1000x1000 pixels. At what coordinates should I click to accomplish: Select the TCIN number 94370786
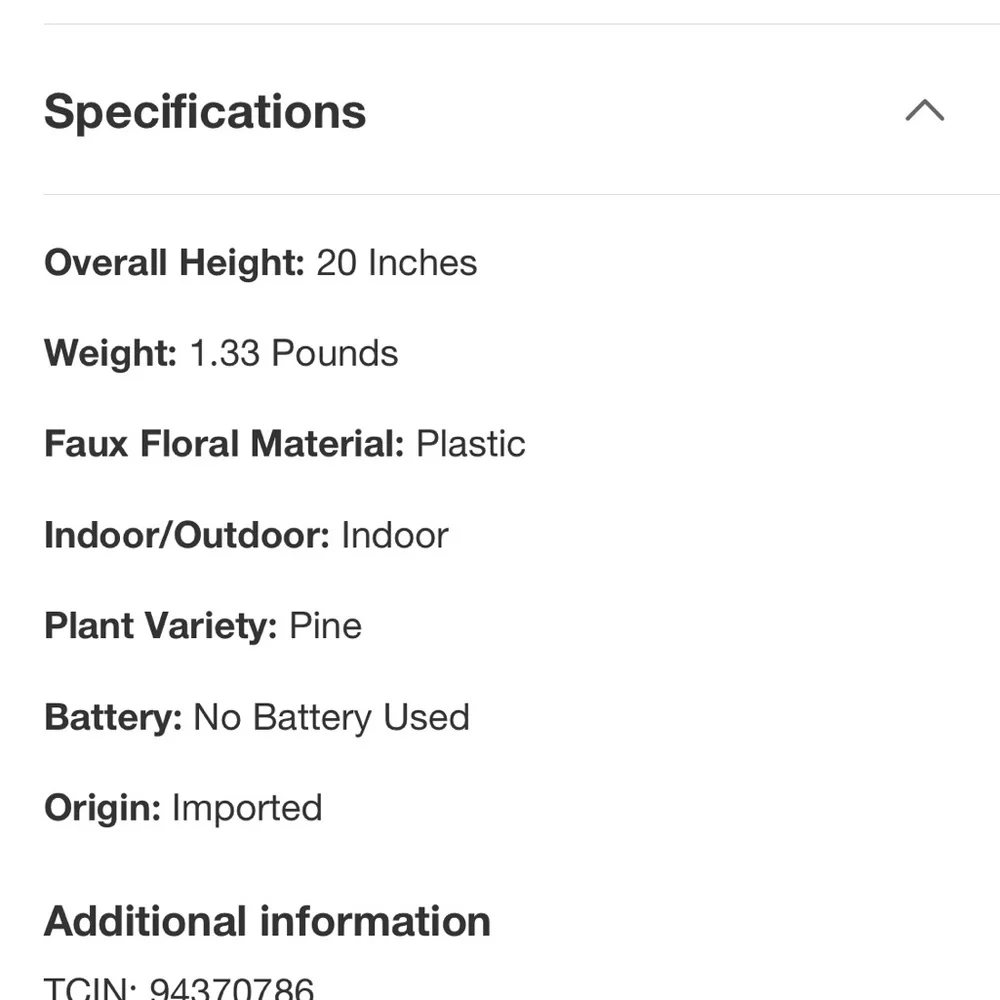click(232, 987)
